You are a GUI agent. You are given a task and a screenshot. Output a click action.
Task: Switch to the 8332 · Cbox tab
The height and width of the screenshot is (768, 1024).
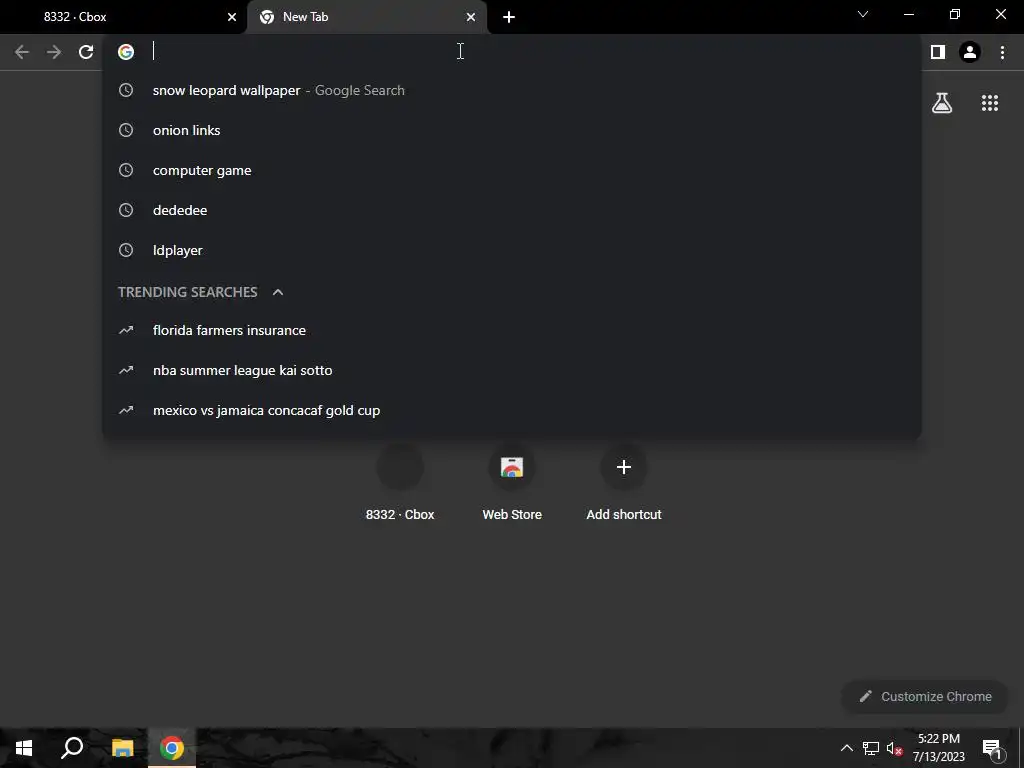click(x=123, y=17)
